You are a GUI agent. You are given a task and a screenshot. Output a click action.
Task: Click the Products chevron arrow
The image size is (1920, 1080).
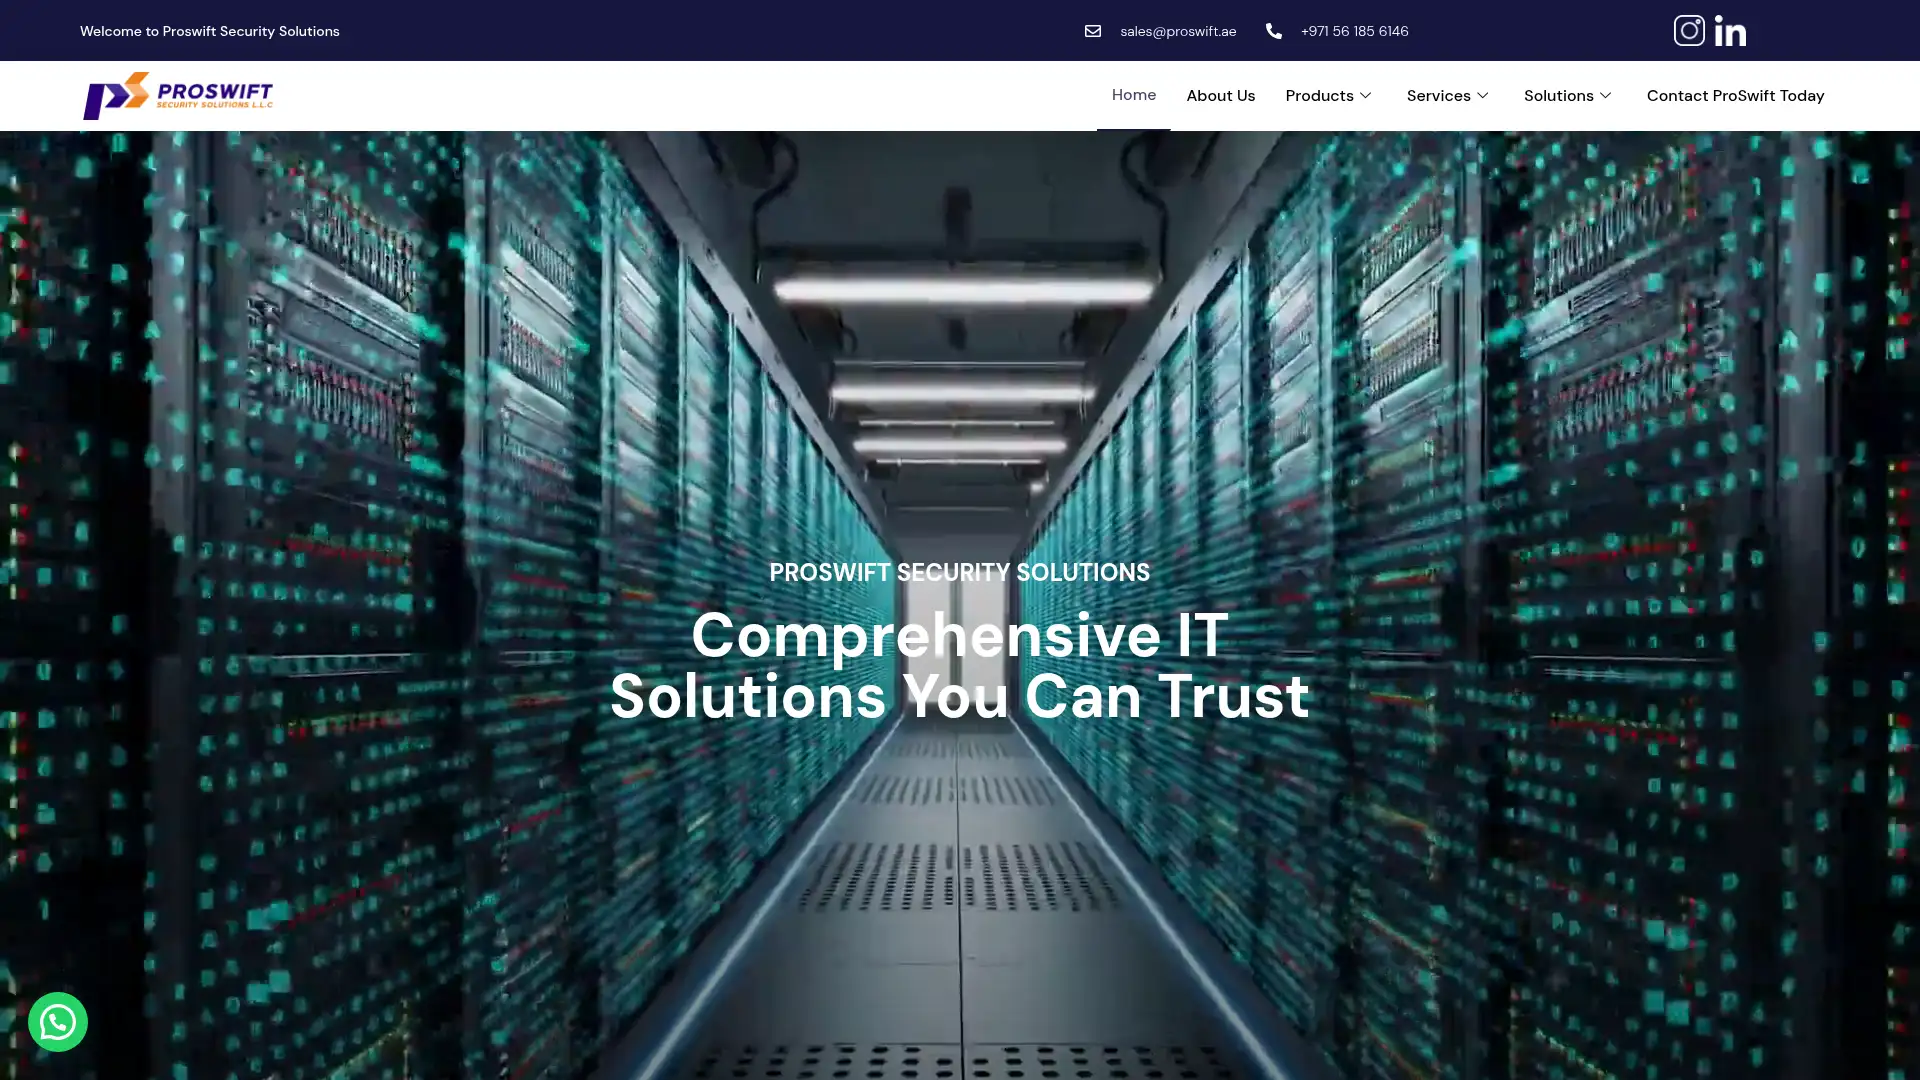tap(1366, 95)
